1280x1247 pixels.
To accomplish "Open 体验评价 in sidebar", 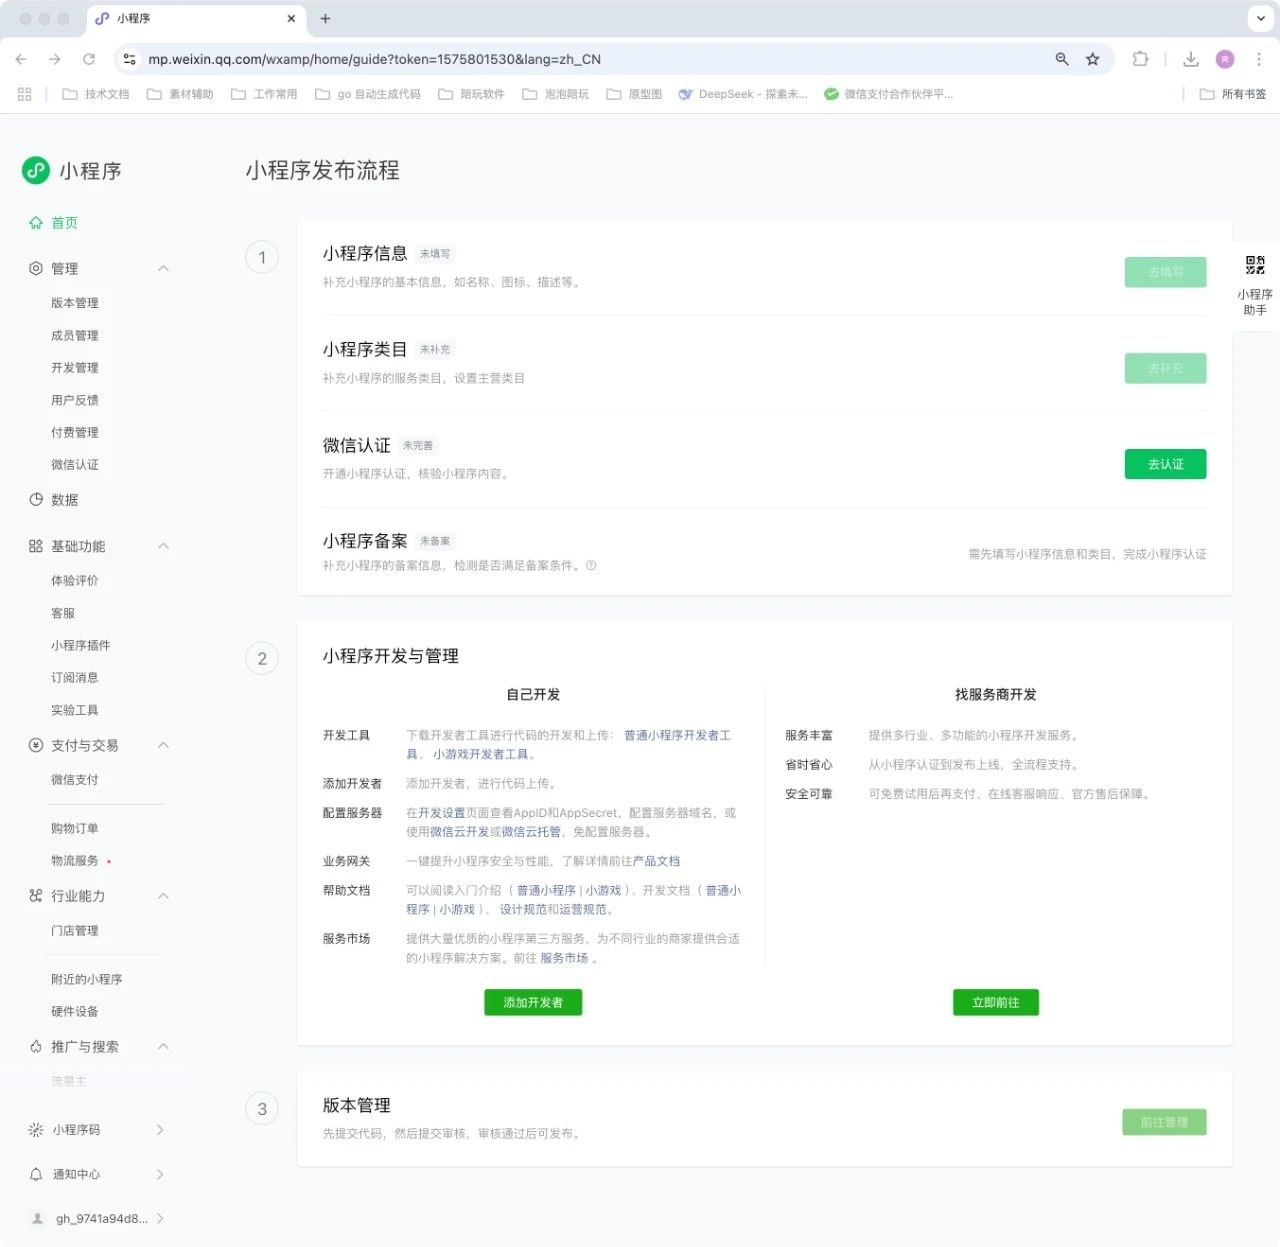I will pos(75,581).
